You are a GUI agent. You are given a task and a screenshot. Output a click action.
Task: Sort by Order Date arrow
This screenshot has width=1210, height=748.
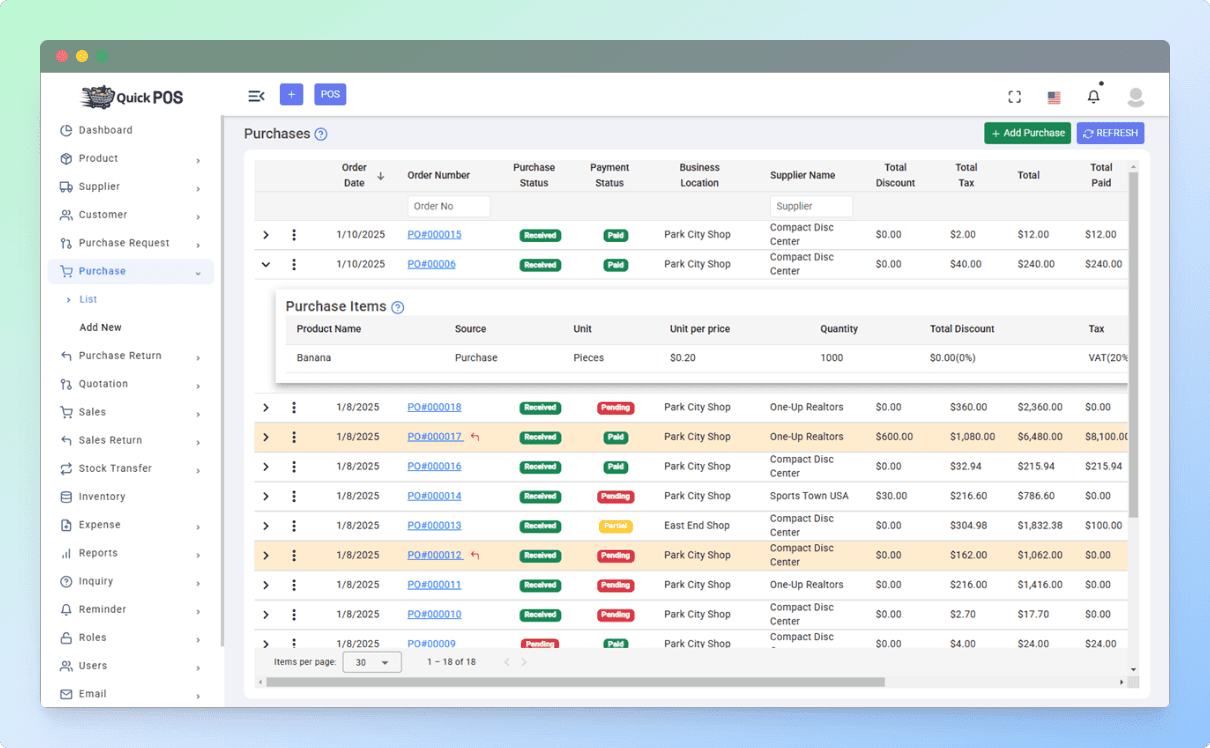click(381, 176)
